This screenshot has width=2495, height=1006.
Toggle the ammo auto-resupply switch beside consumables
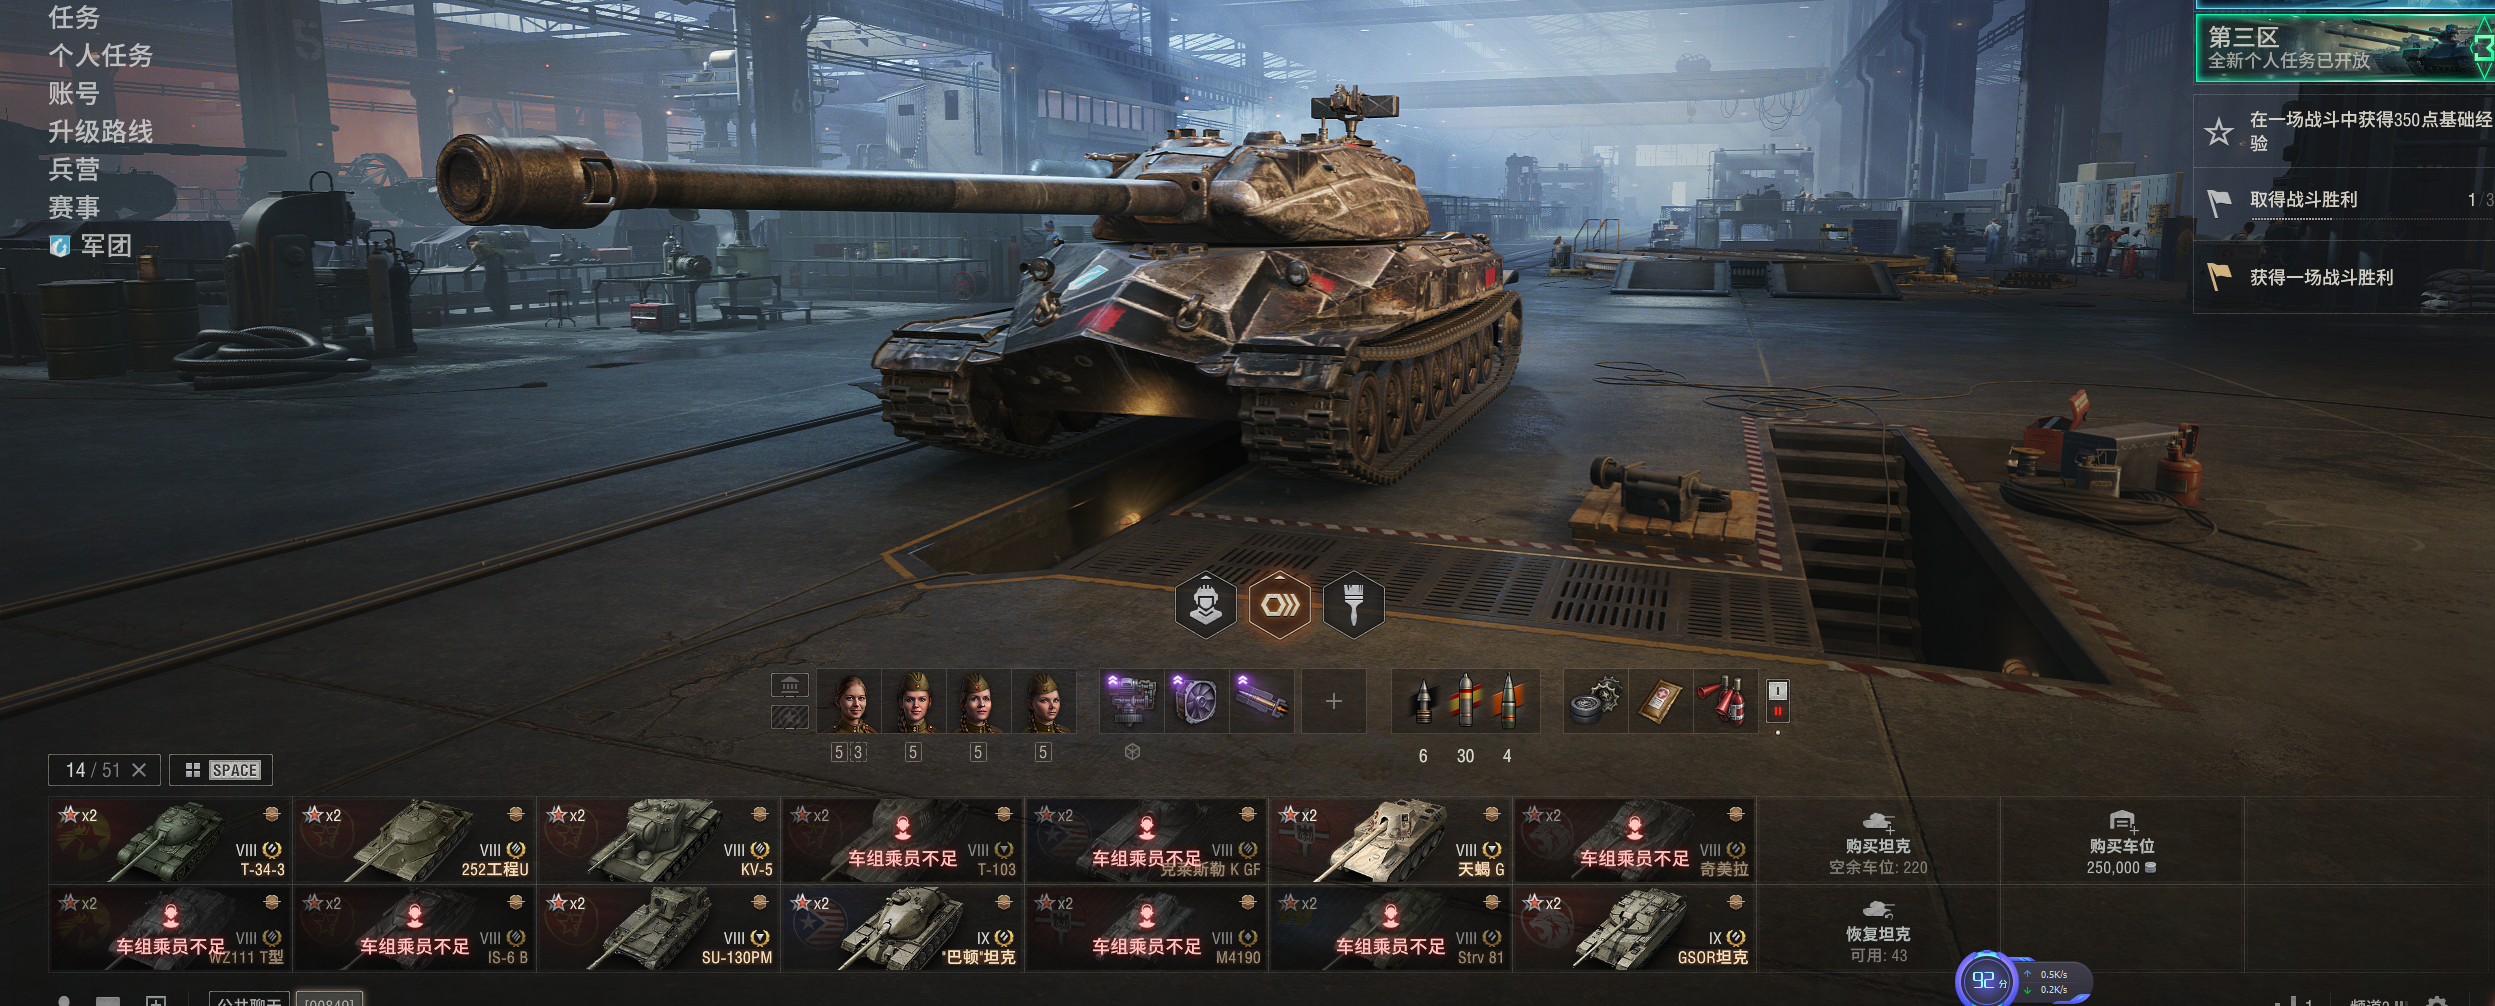(x=1777, y=701)
